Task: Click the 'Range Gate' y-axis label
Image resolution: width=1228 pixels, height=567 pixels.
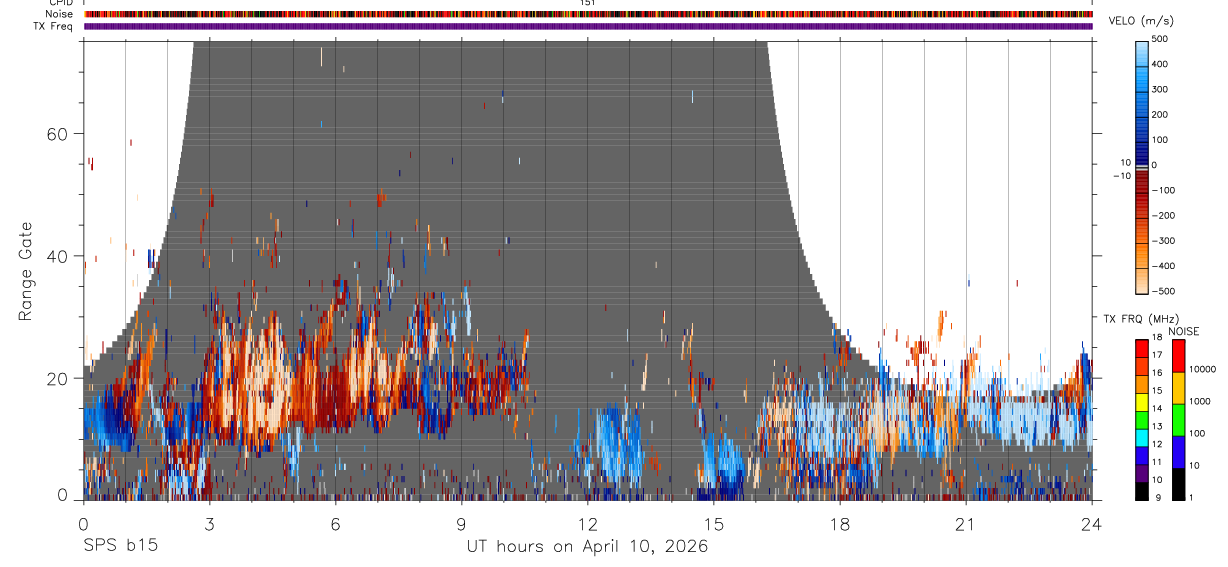Action: tap(26, 271)
